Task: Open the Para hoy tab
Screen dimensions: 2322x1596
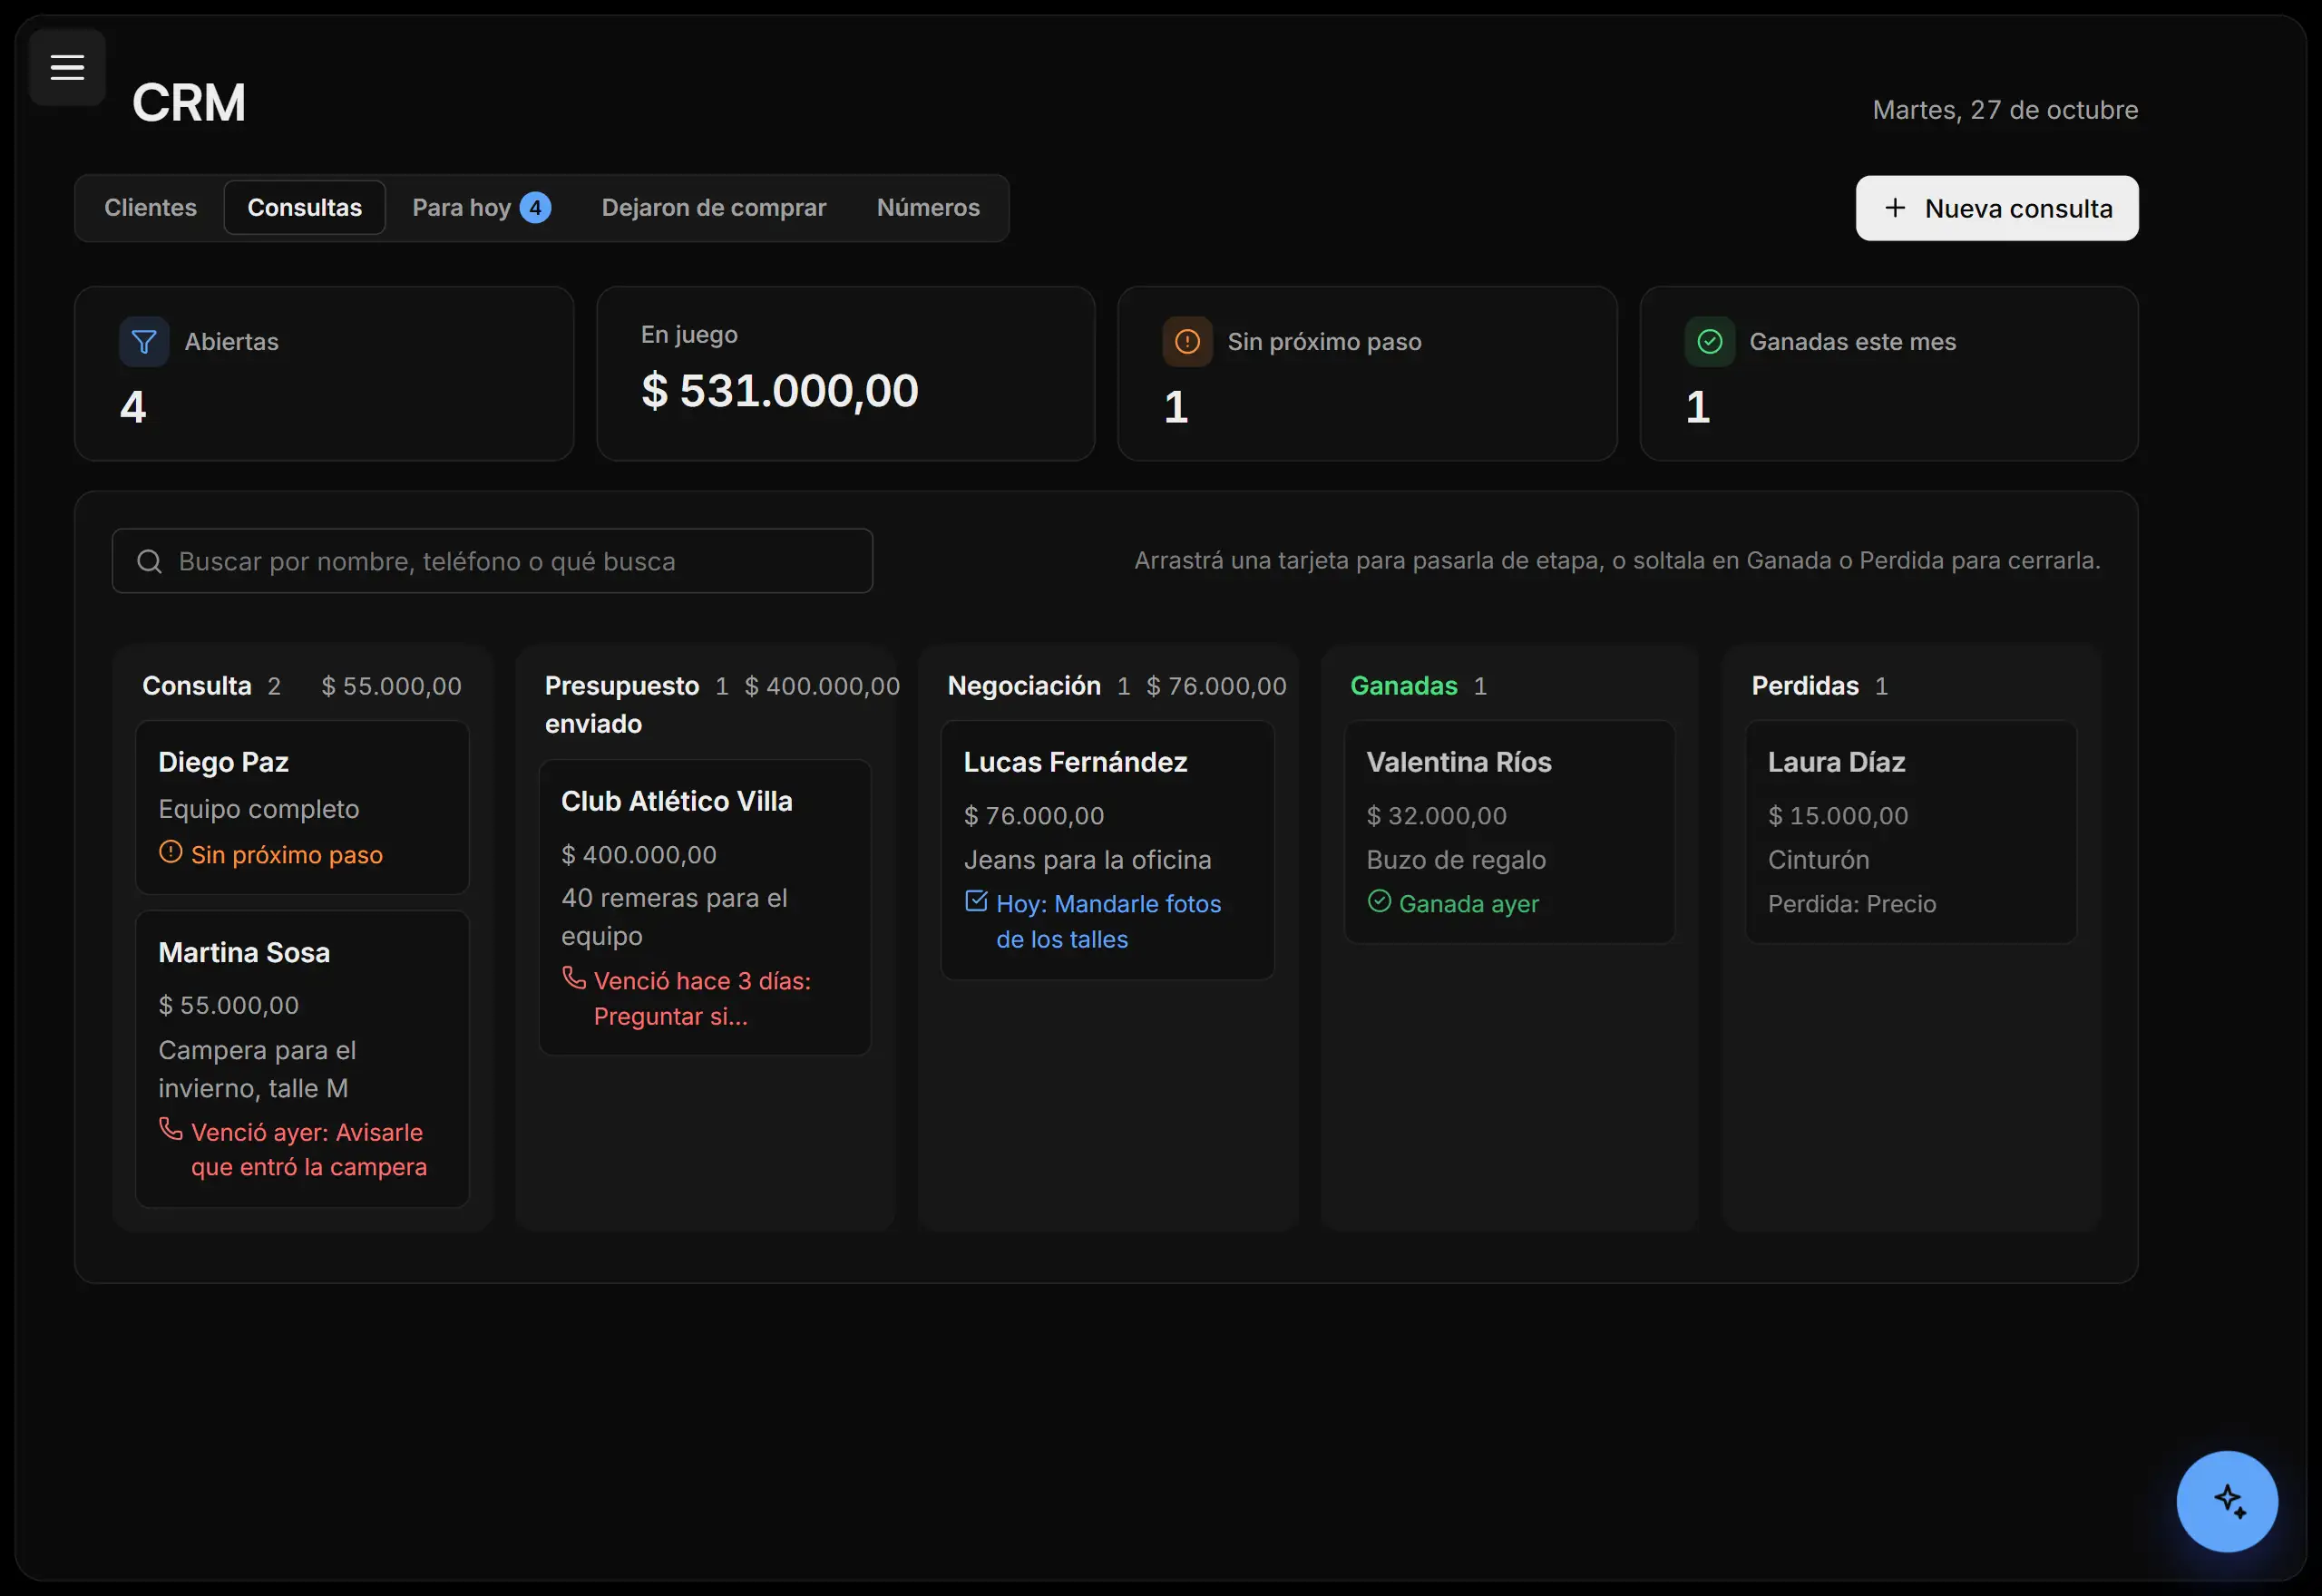Action: [481, 208]
